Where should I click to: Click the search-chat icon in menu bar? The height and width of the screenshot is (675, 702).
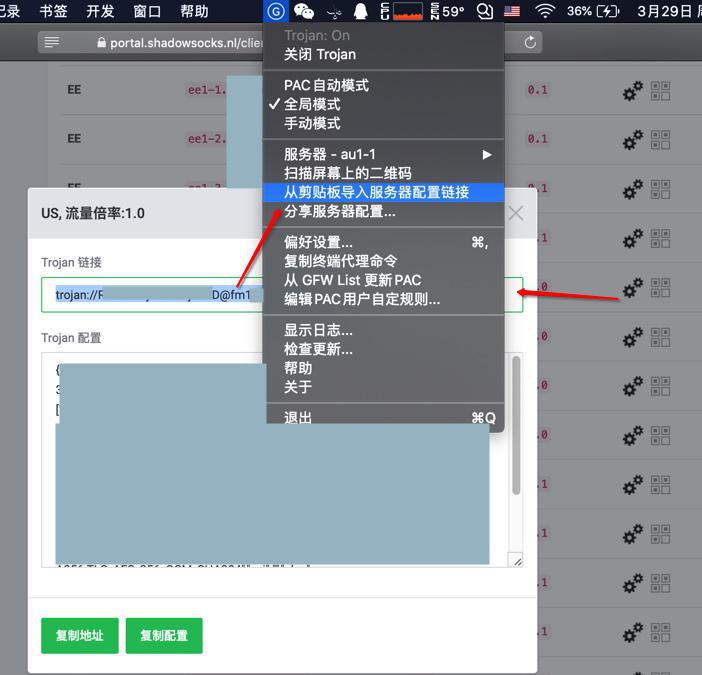tap(484, 11)
